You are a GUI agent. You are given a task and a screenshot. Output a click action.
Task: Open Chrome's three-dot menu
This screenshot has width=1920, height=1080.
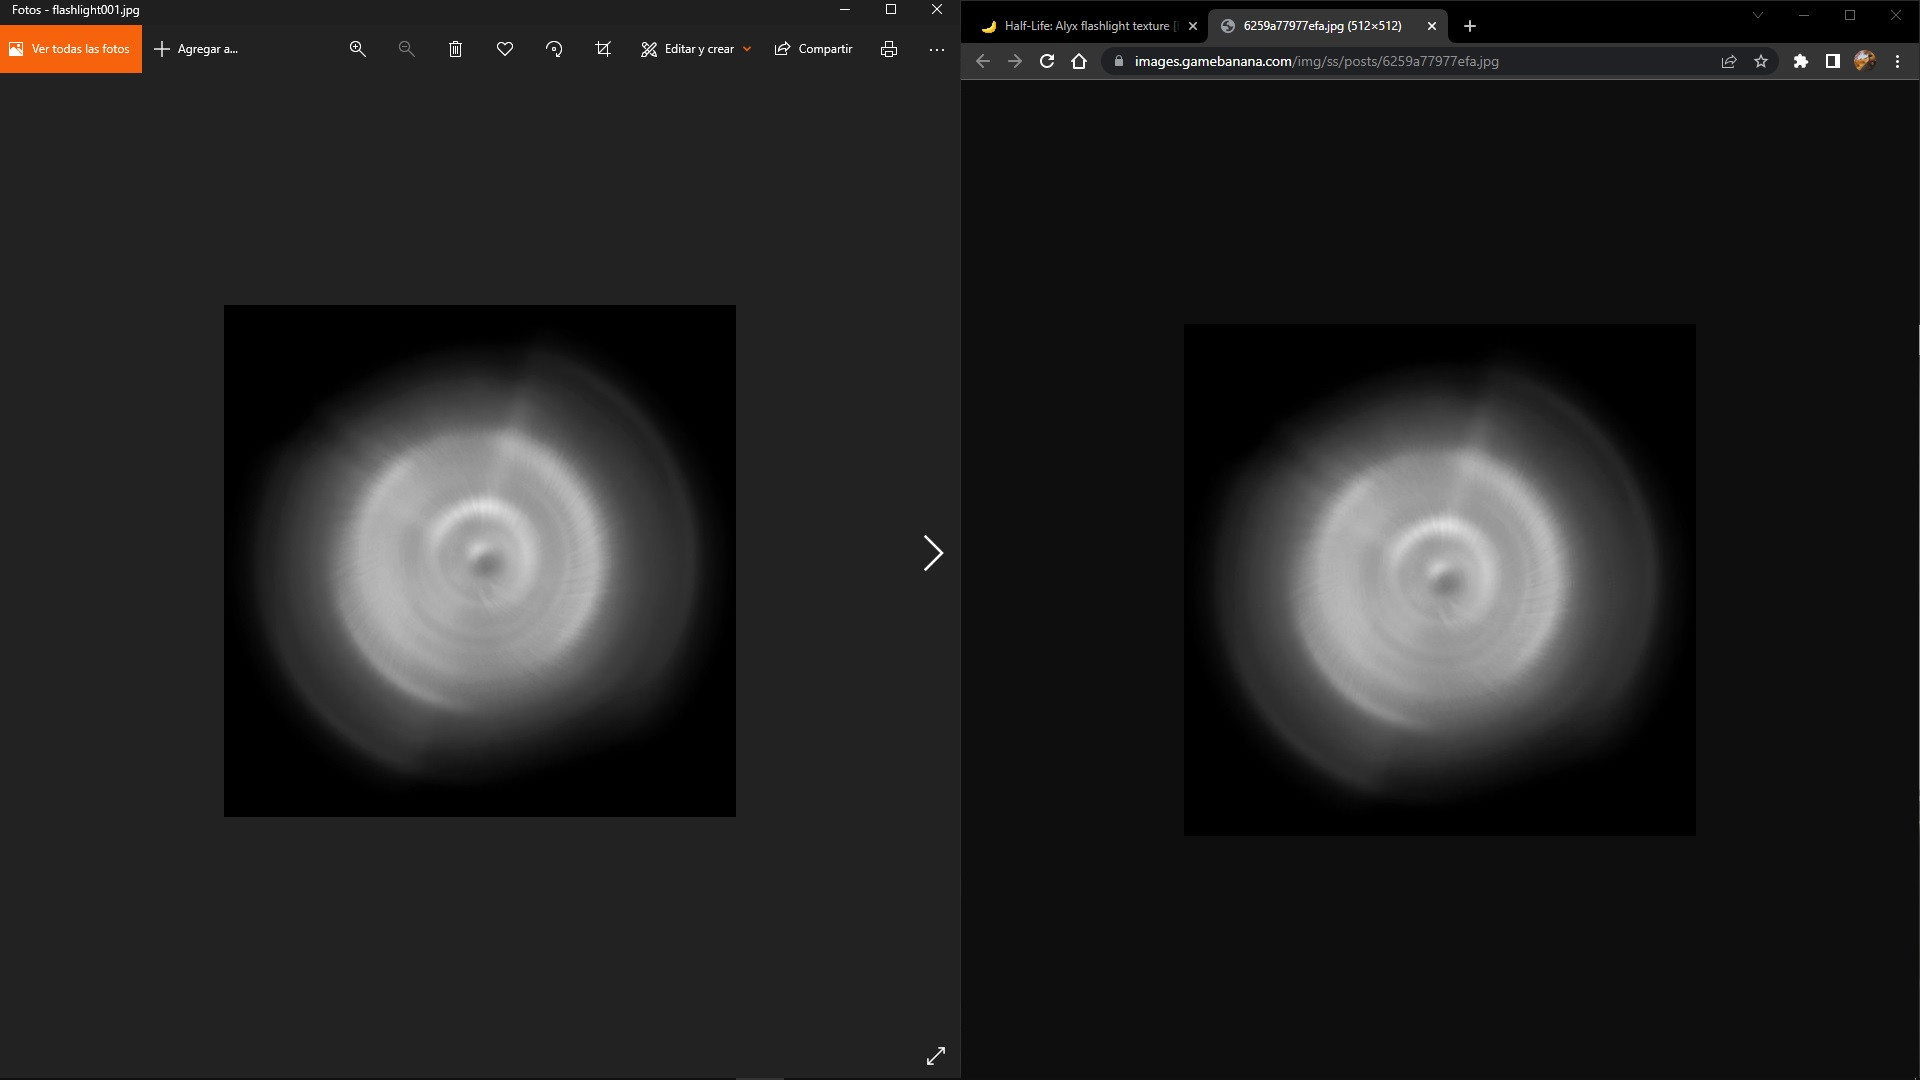[x=1898, y=61]
